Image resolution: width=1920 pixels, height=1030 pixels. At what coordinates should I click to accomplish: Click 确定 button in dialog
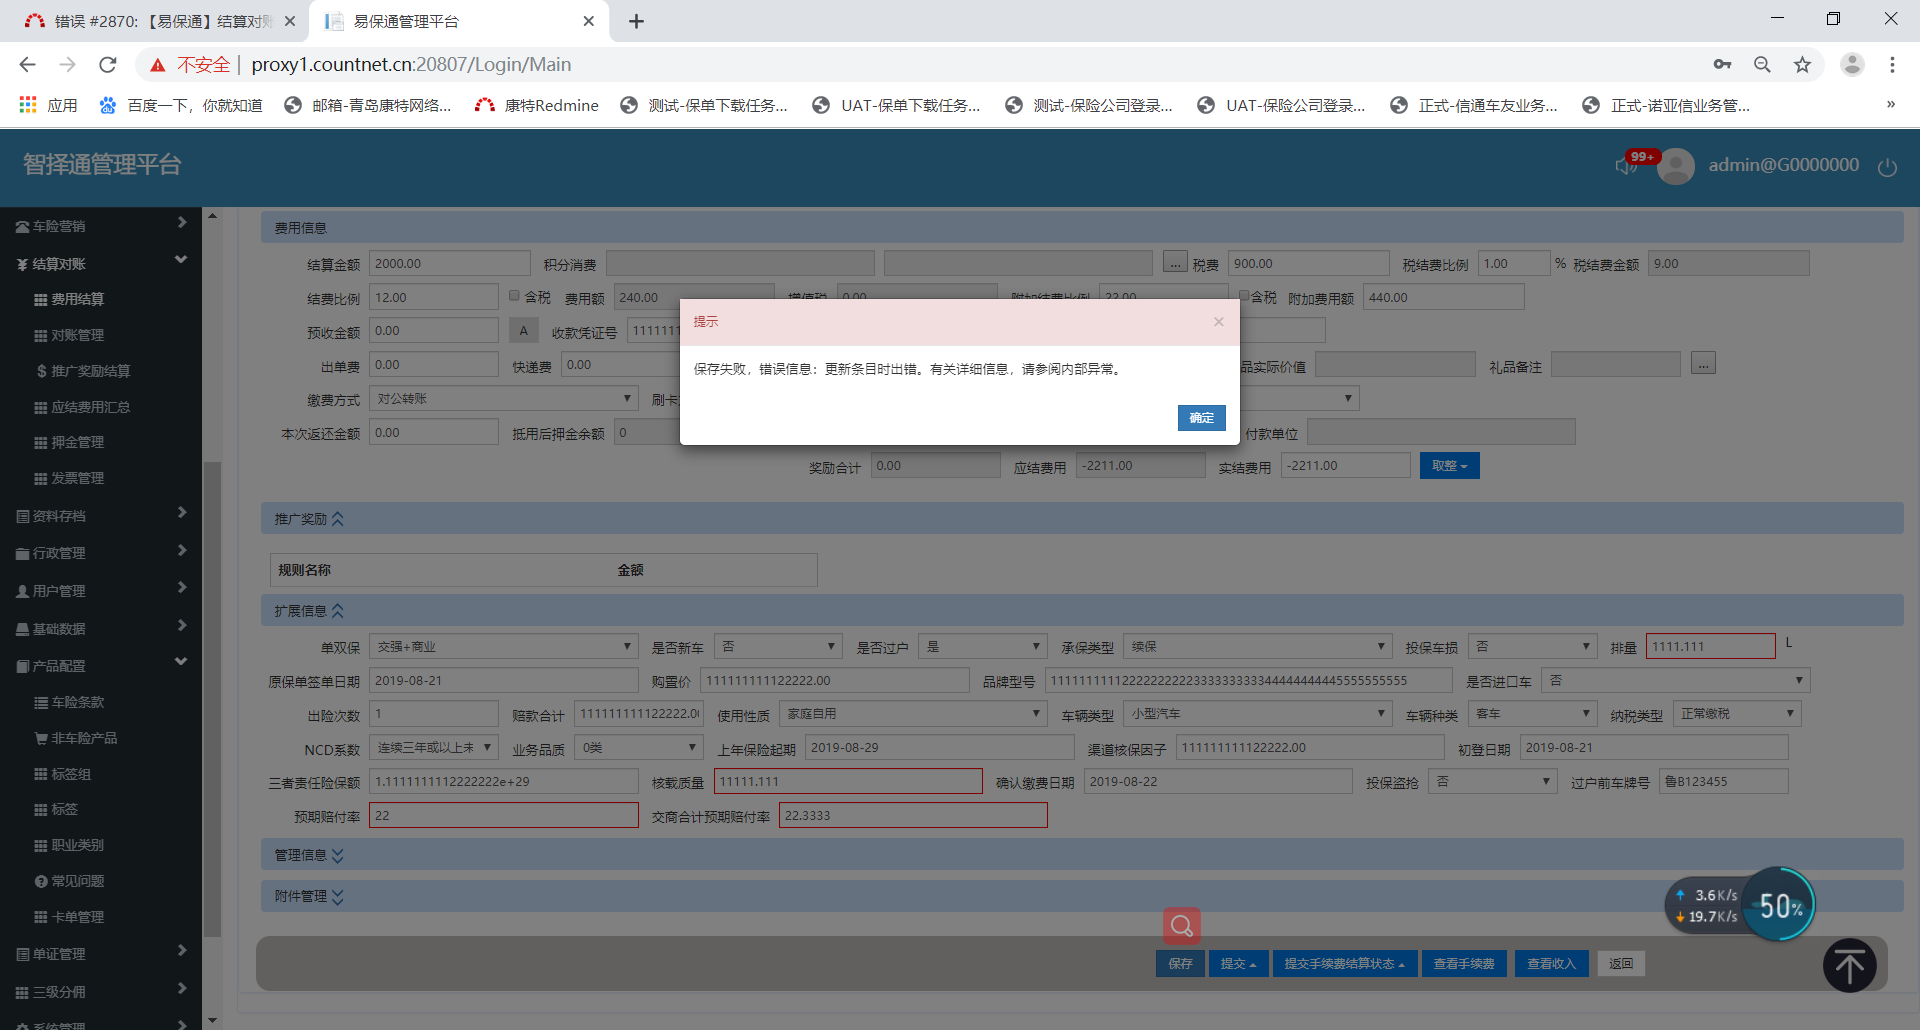(x=1201, y=418)
